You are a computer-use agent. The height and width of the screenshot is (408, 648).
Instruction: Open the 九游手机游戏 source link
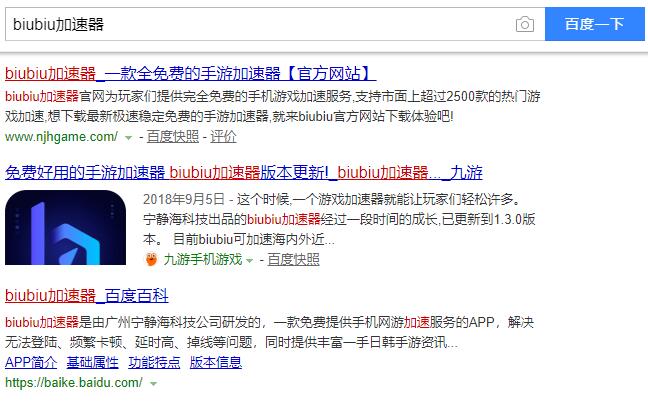tap(202, 260)
